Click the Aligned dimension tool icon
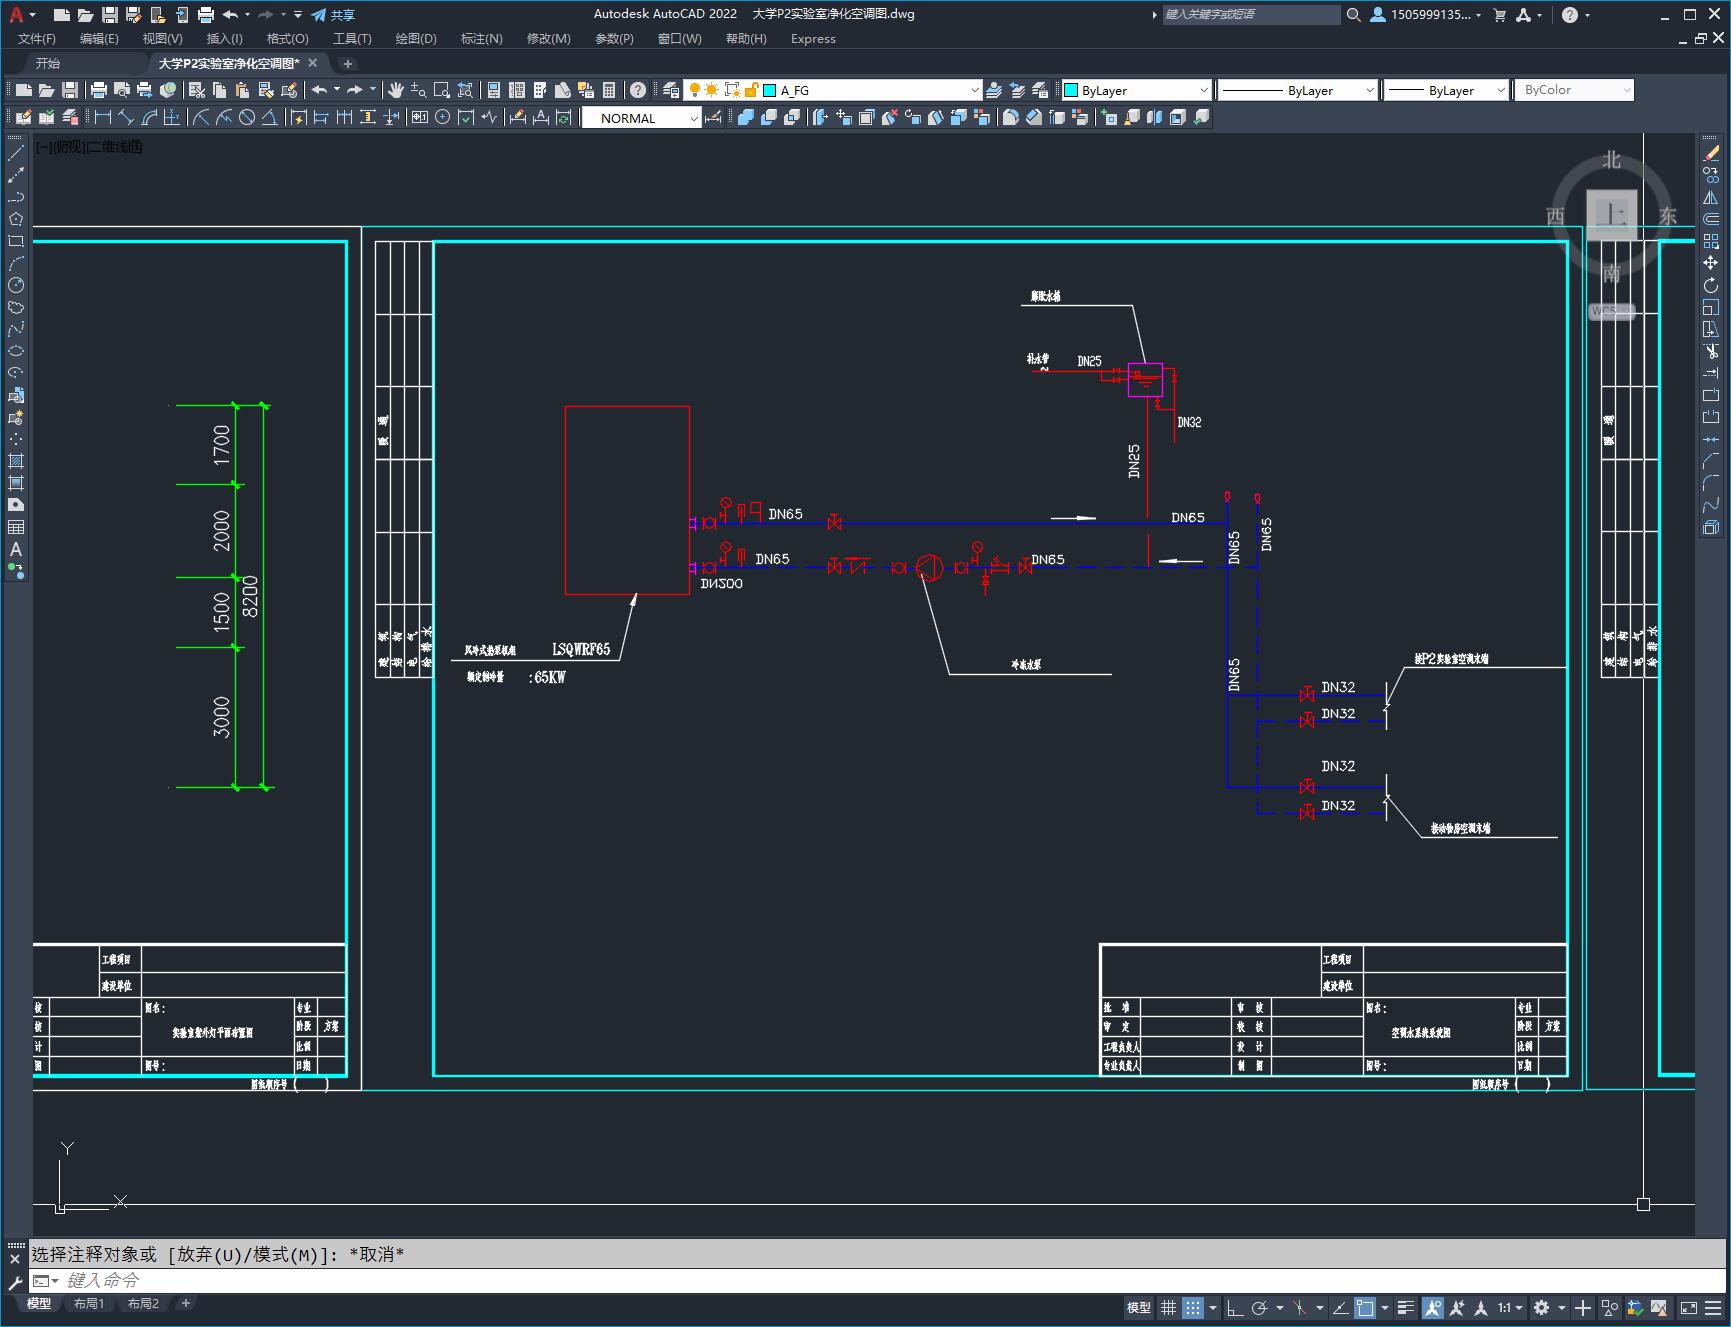The image size is (1731, 1327). [126, 117]
